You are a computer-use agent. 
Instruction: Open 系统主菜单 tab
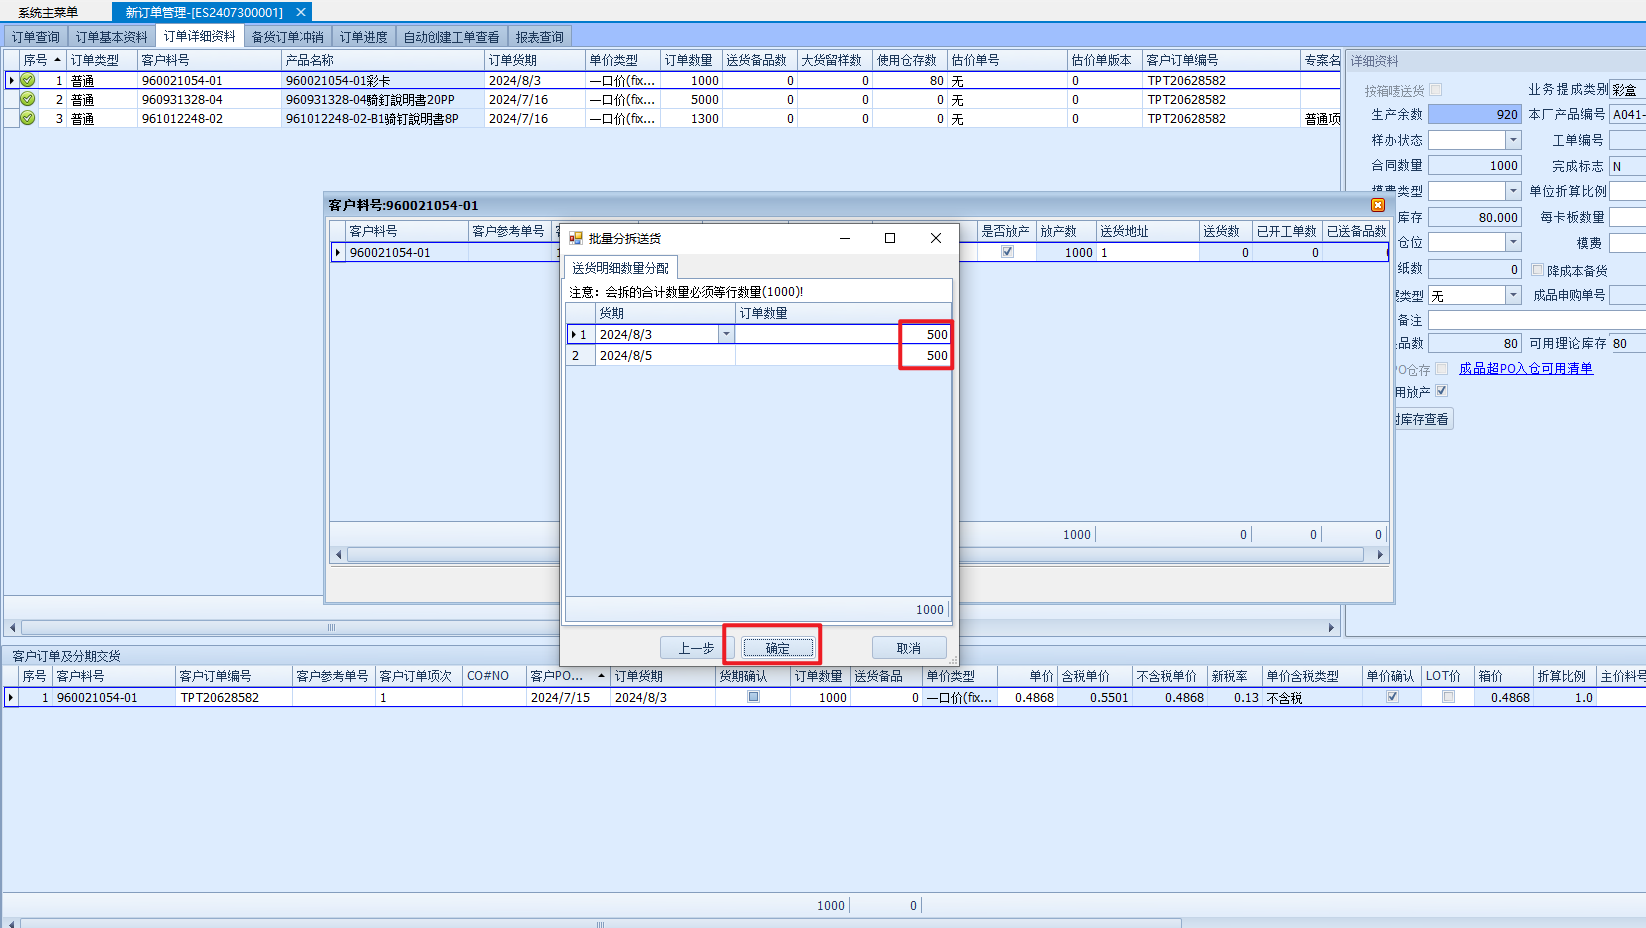tap(48, 12)
